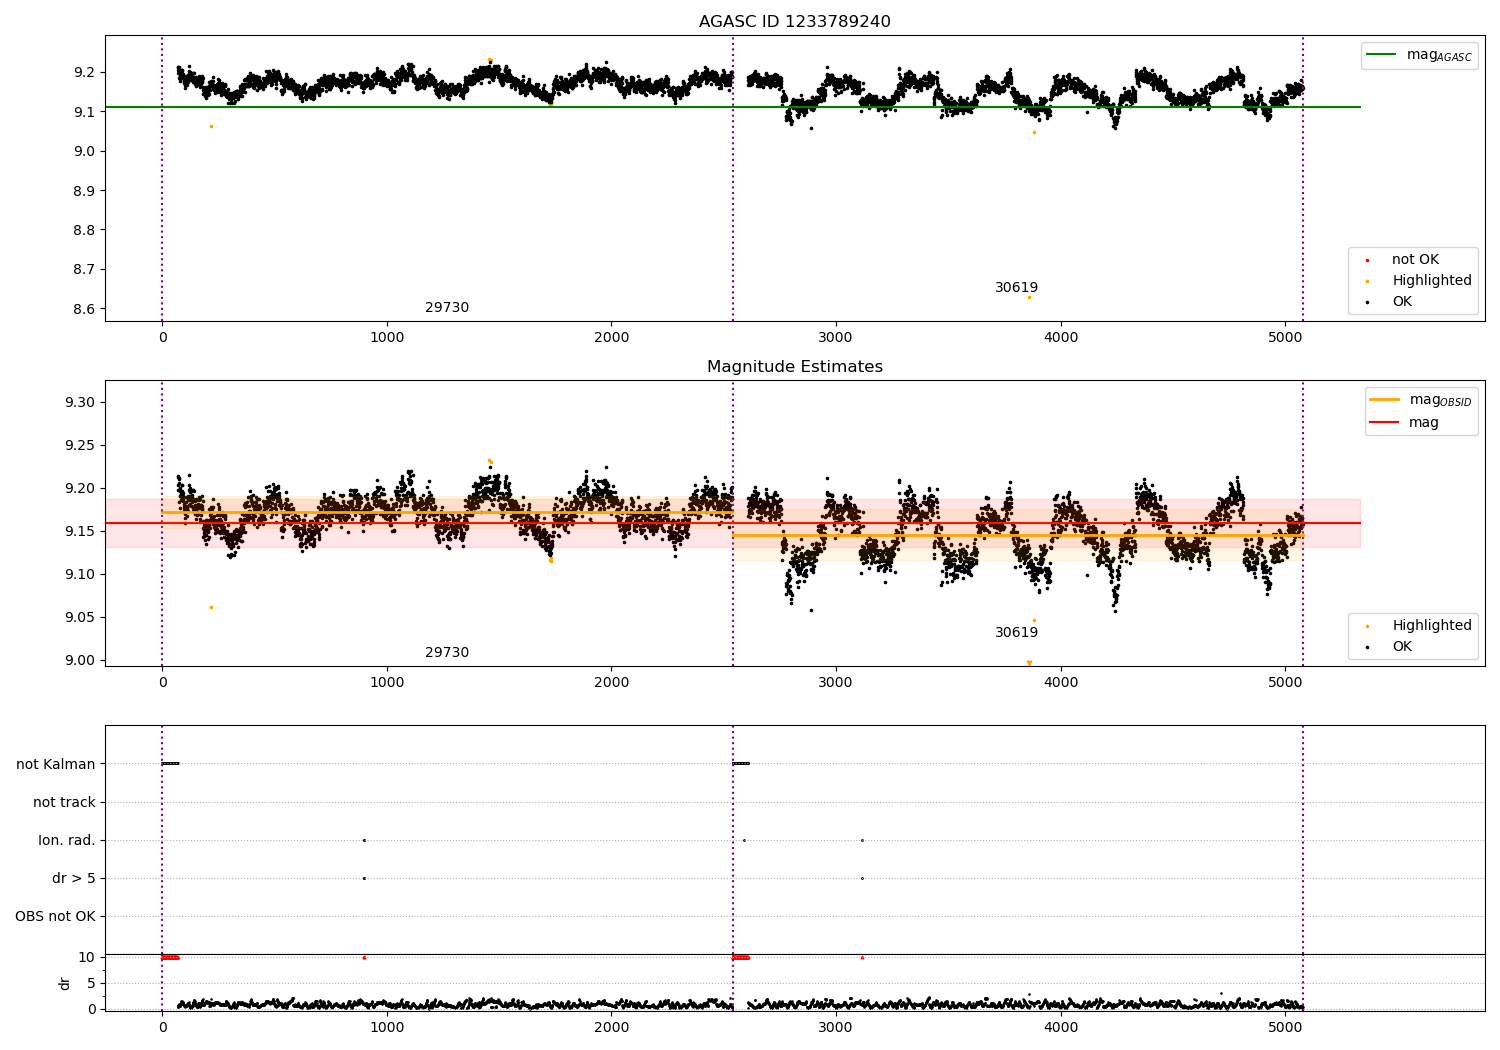Click the green line sample in top legend
Screen dimensions: 1500x1050
1381,55
